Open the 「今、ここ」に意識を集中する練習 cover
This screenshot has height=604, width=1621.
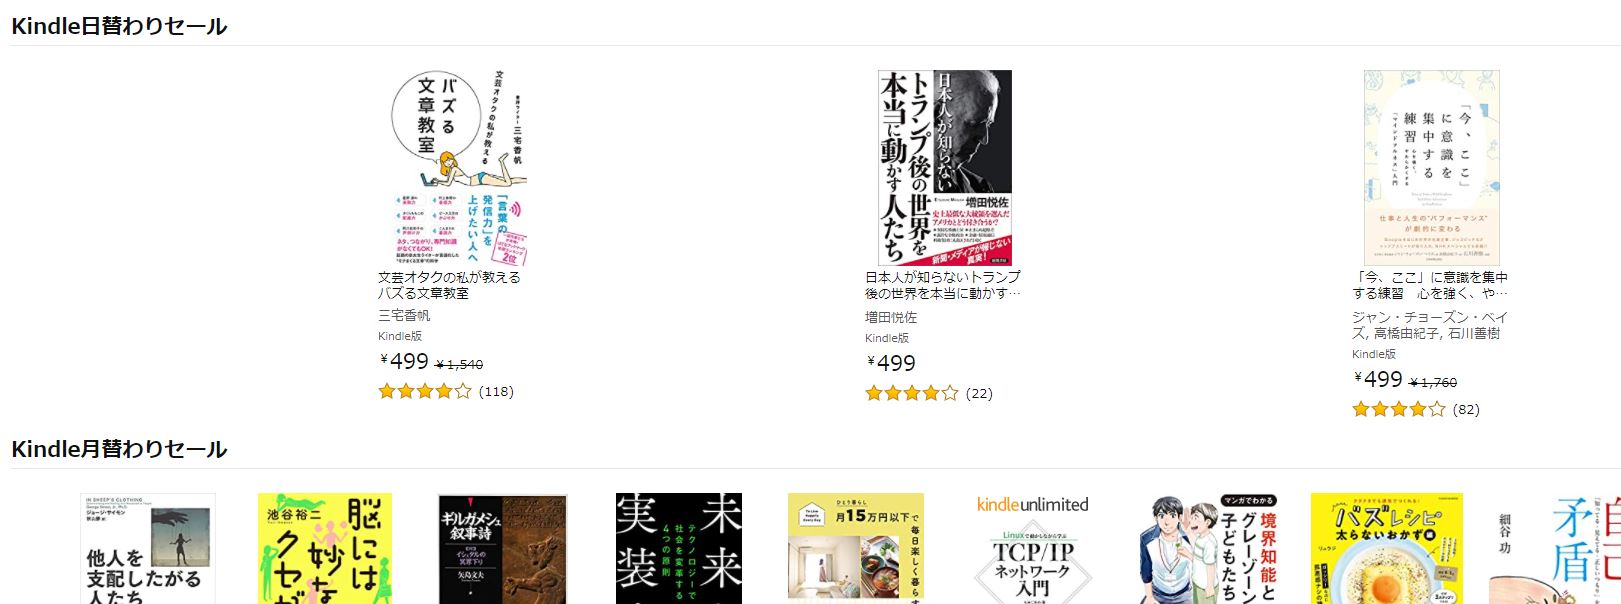[1432, 168]
